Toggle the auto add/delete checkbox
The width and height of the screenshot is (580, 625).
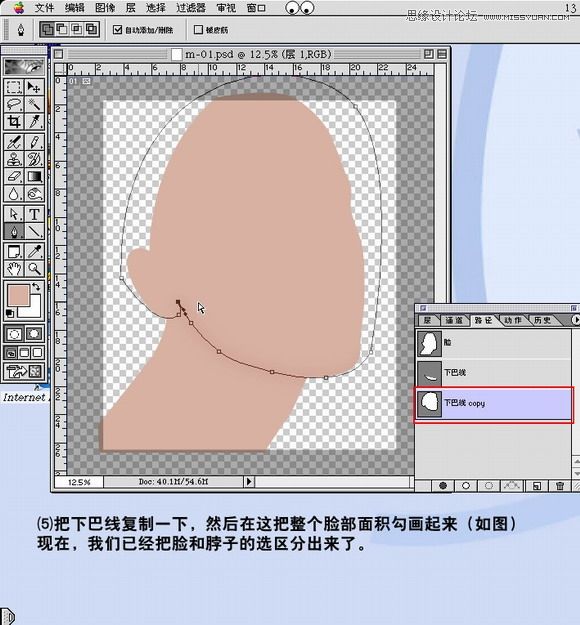pos(117,29)
